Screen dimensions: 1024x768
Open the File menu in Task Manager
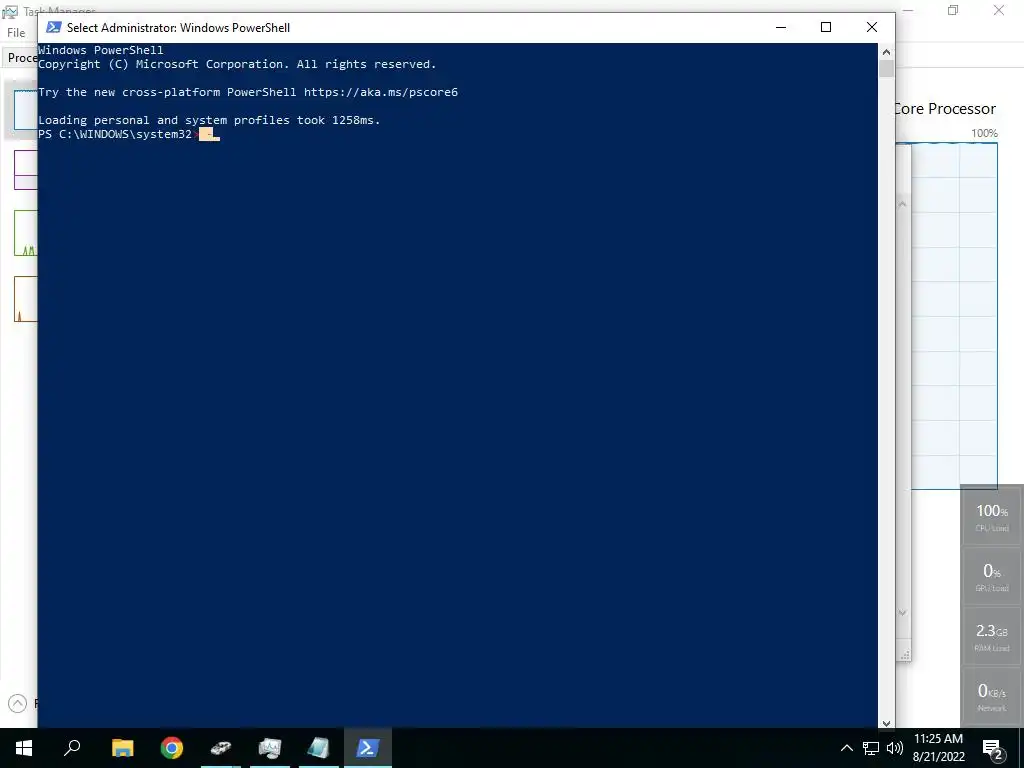[x=16, y=33]
